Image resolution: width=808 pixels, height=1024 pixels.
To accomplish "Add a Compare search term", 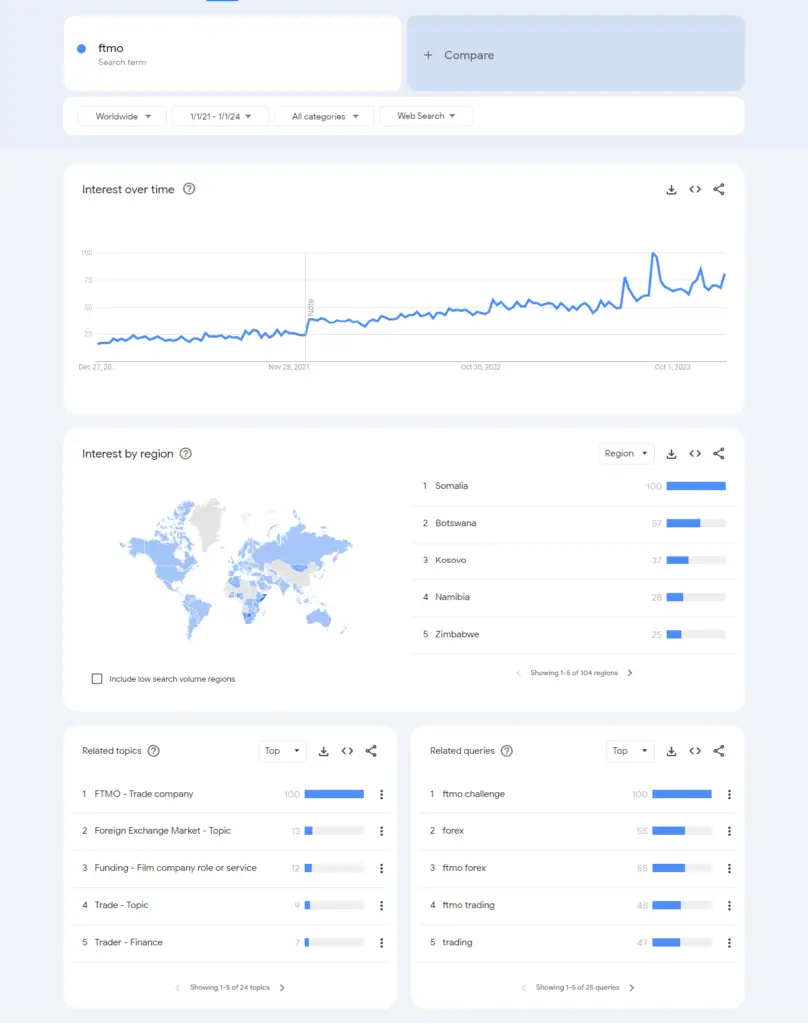I will click(575, 54).
